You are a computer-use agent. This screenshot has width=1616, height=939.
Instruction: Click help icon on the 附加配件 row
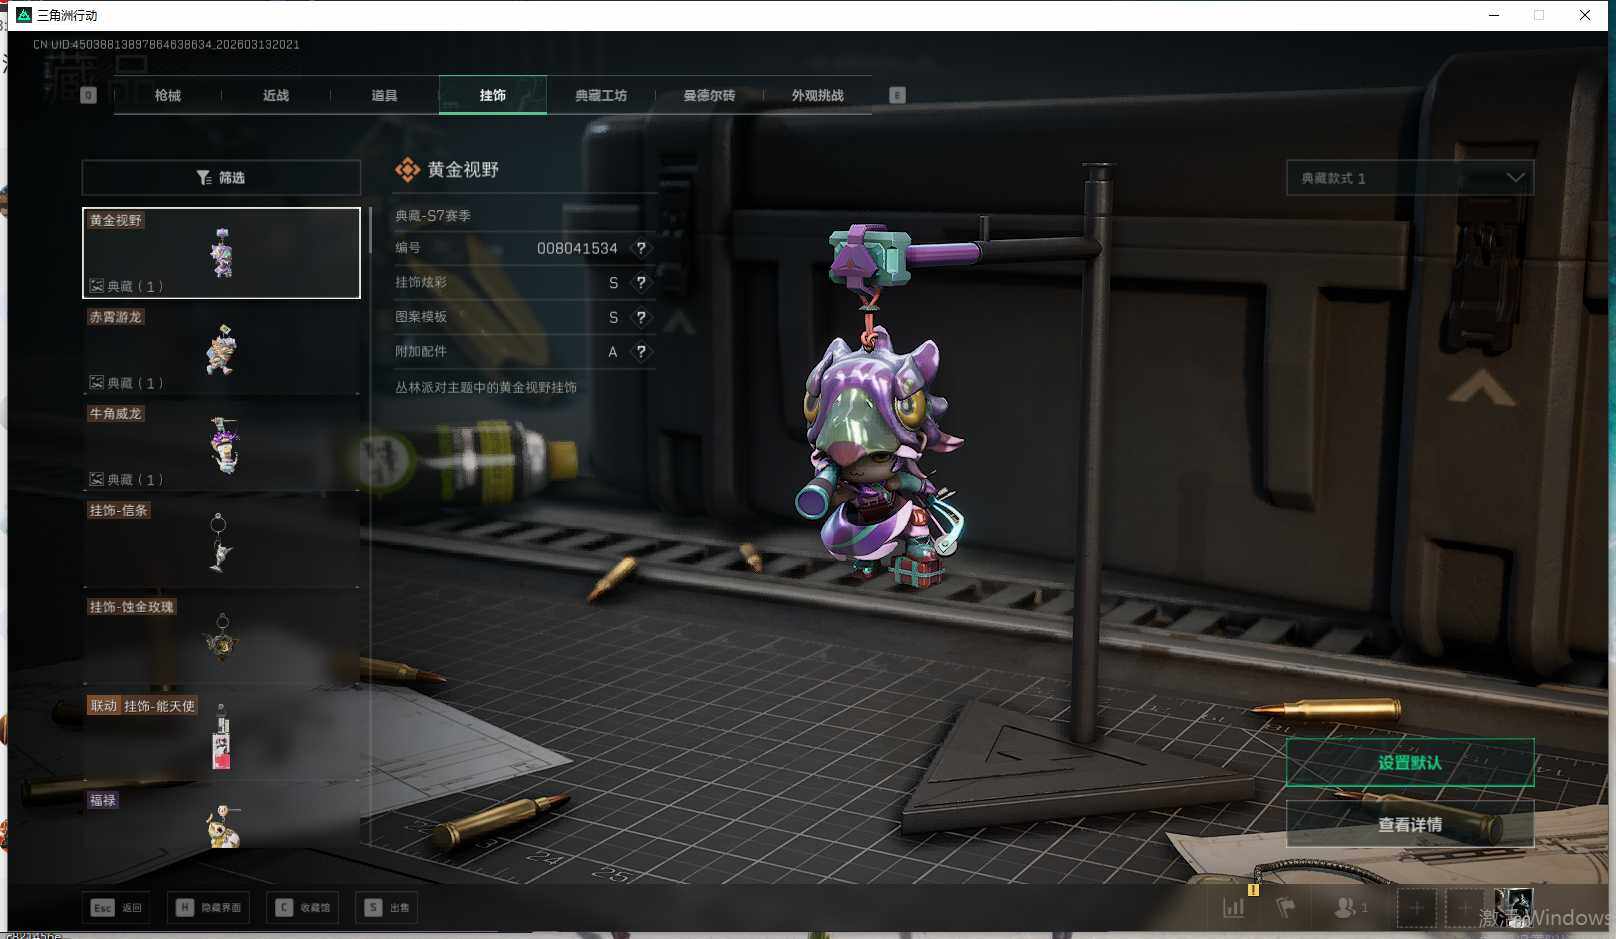click(641, 352)
